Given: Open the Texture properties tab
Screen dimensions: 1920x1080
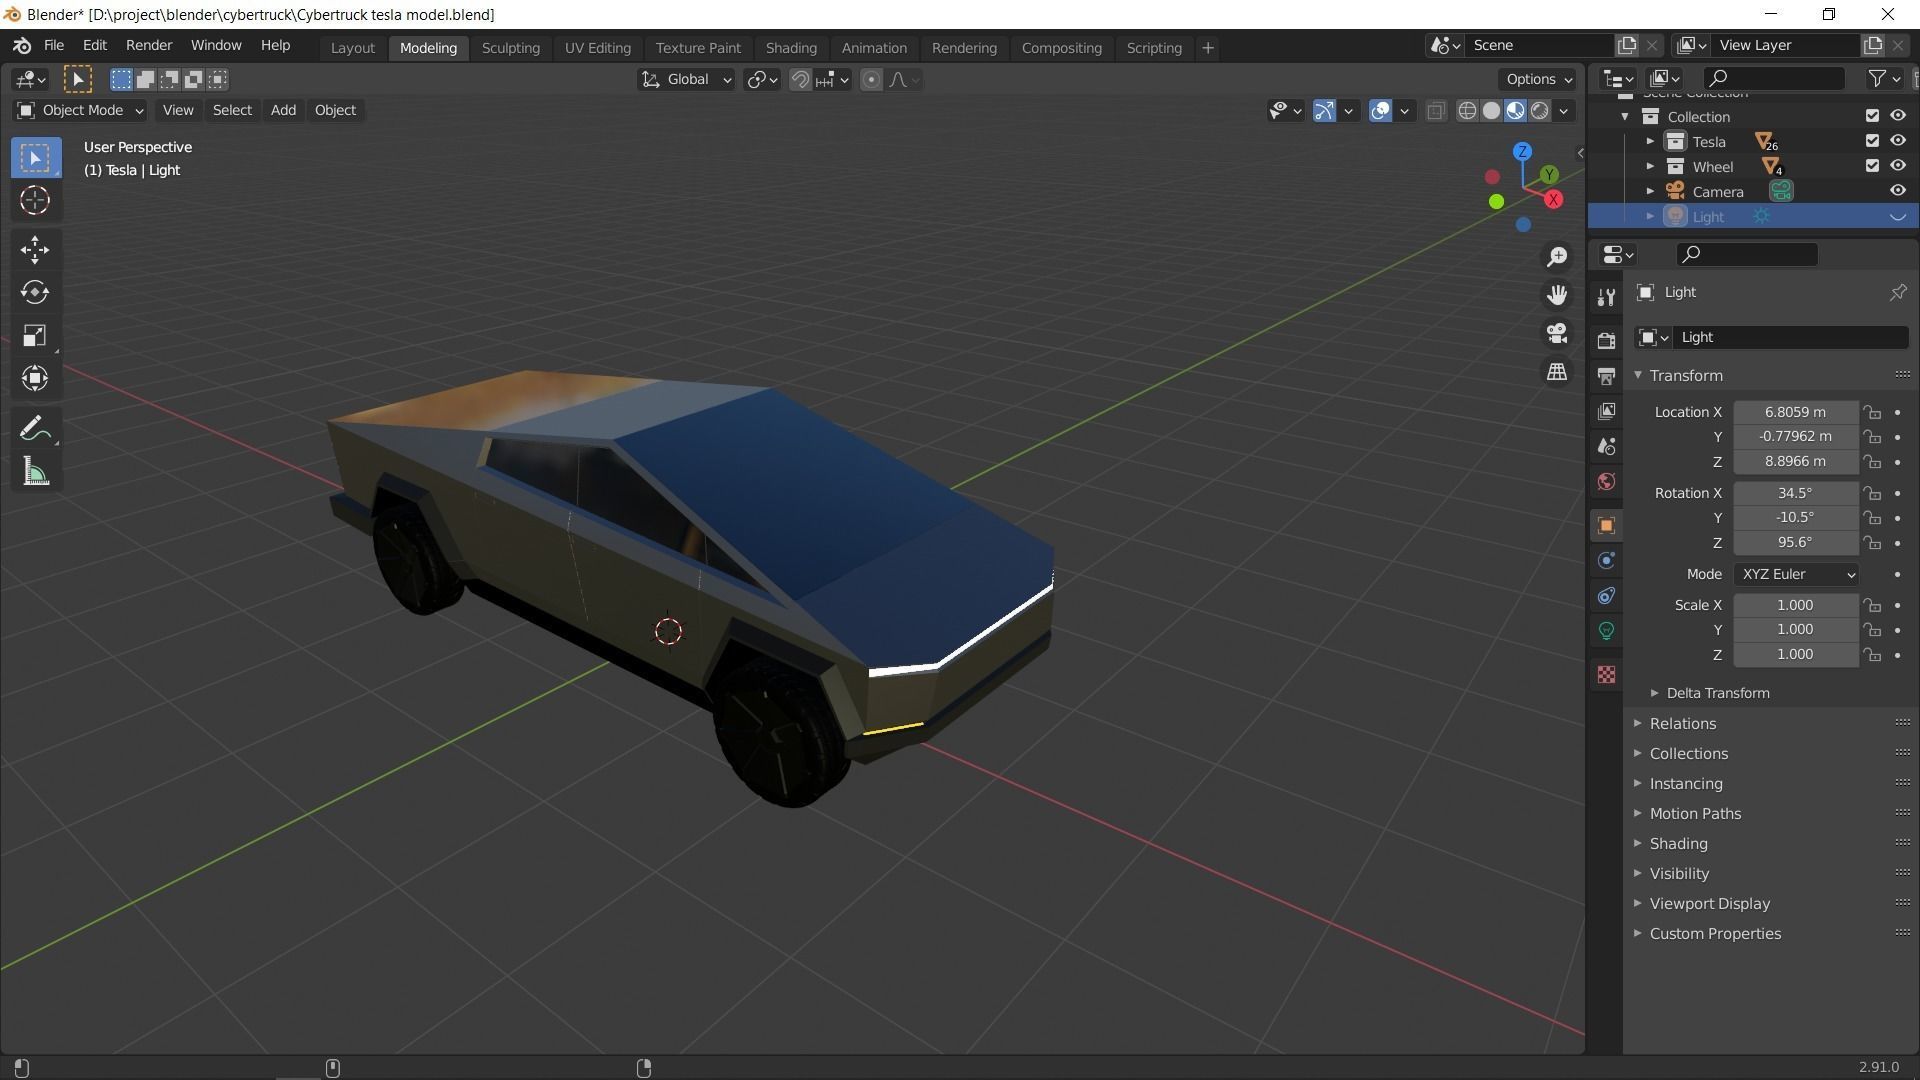Looking at the screenshot, I should 1606,675.
